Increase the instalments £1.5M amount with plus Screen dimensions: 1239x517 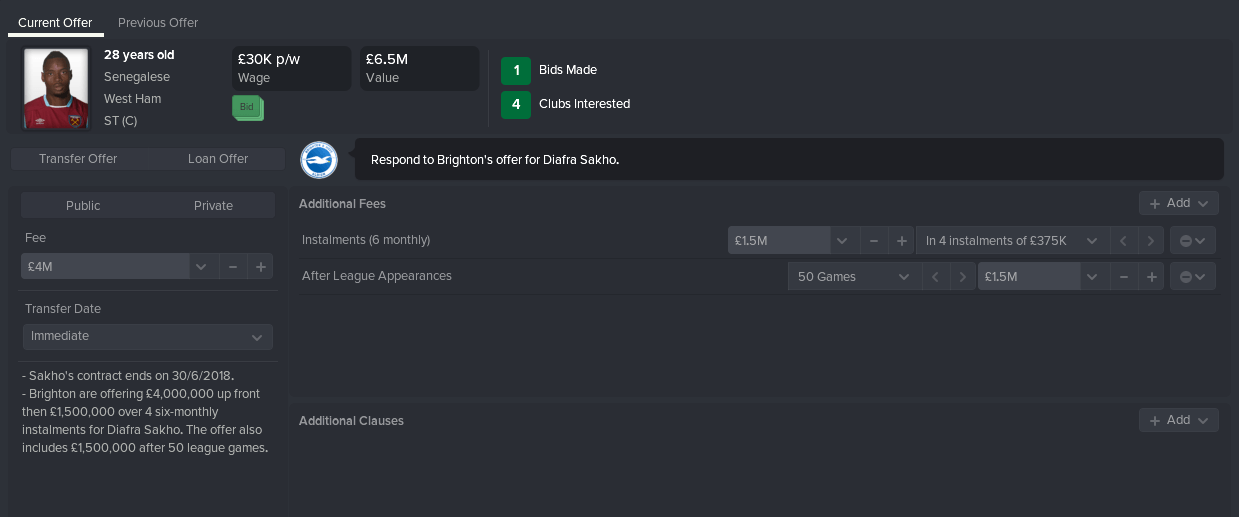(x=901, y=241)
